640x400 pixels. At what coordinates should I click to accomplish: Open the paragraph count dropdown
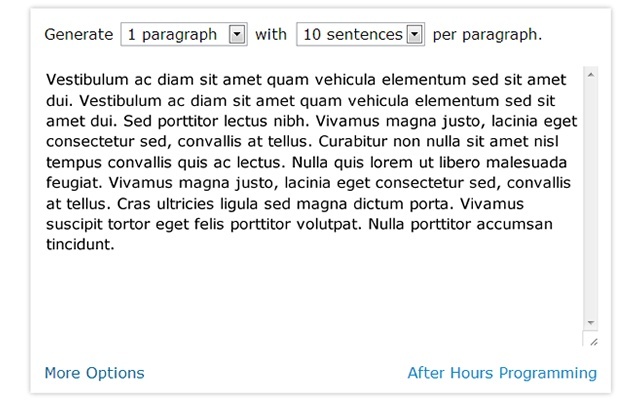pyautogui.click(x=184, y=34)
